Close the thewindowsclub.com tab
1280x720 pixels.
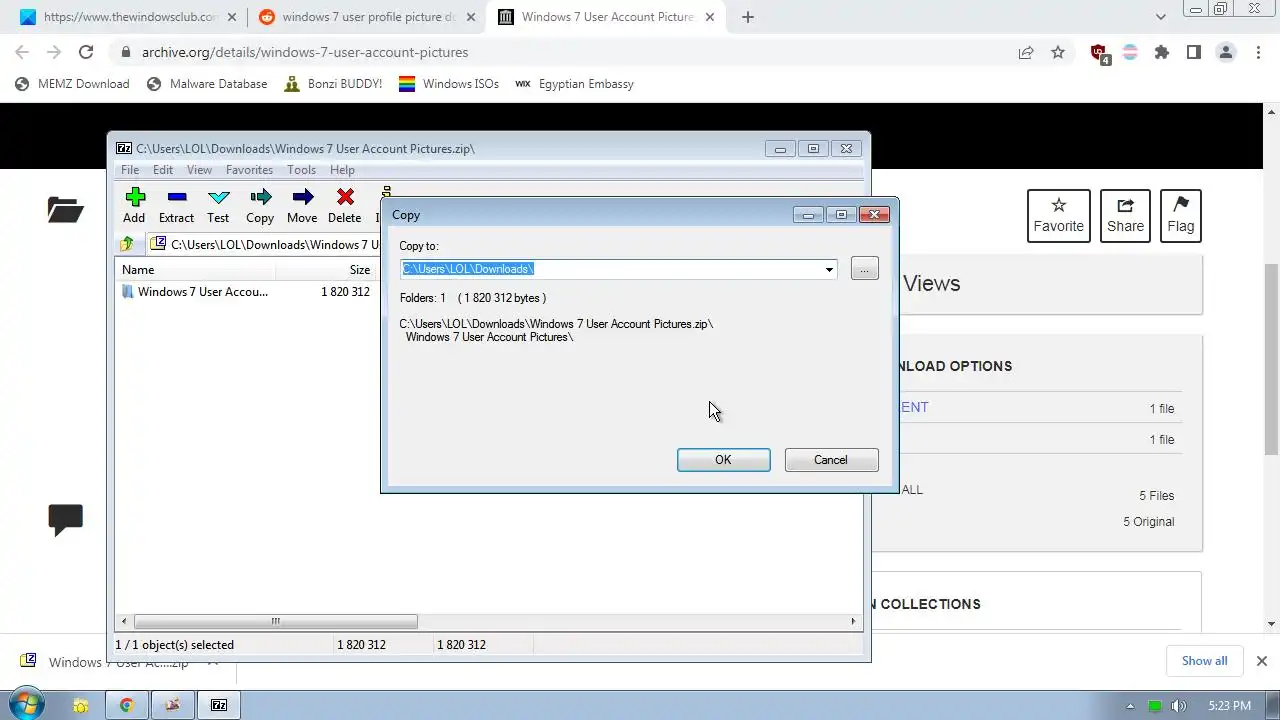tap(231, 17)
